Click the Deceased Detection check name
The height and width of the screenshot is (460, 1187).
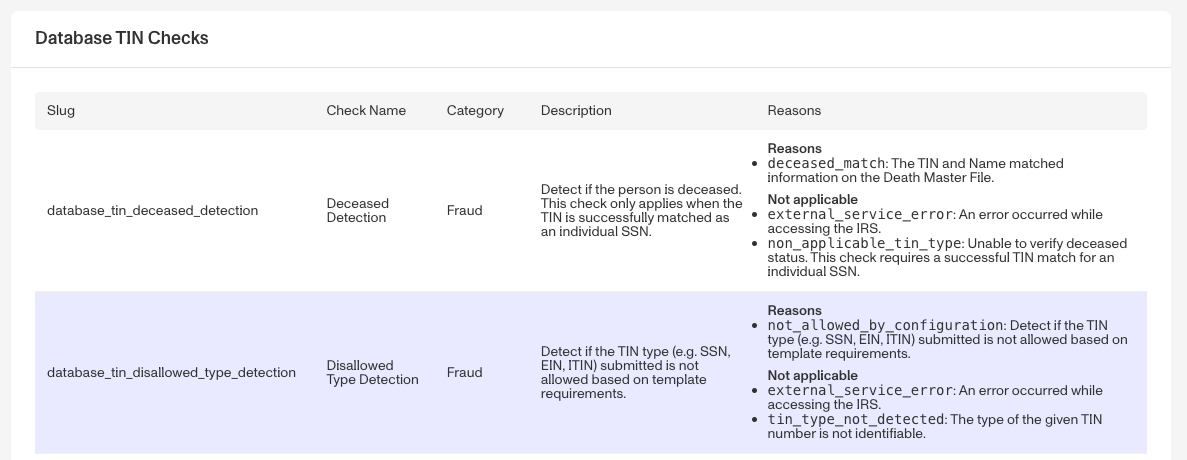click(357, 210)
